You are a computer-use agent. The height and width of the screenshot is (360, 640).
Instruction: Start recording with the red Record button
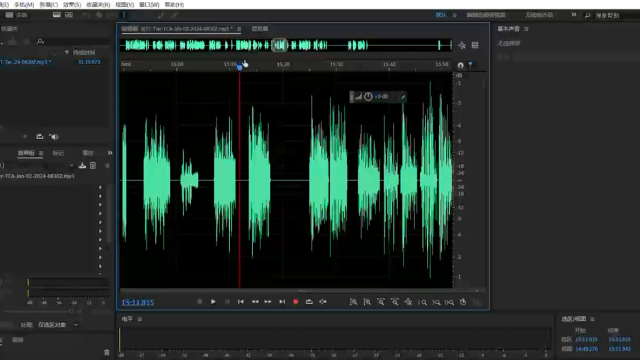[x=296, y=302]
